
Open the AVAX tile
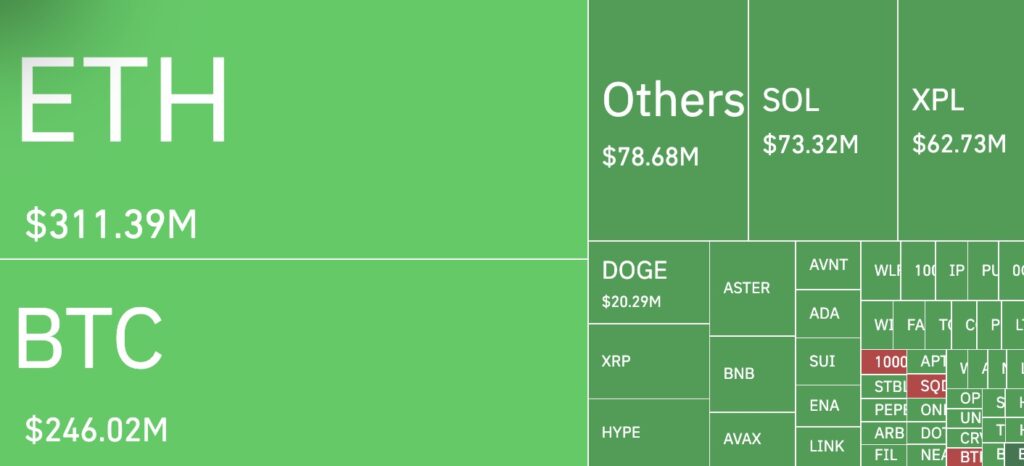(x=752, y=439)
